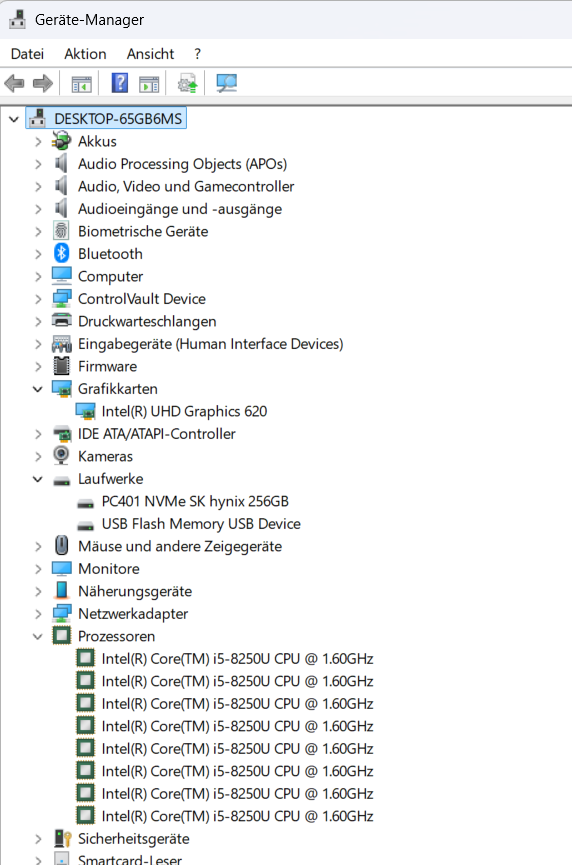
Task: Select Eingabegeräte (Human Interface Devices) label
Action: coord(210,344)
